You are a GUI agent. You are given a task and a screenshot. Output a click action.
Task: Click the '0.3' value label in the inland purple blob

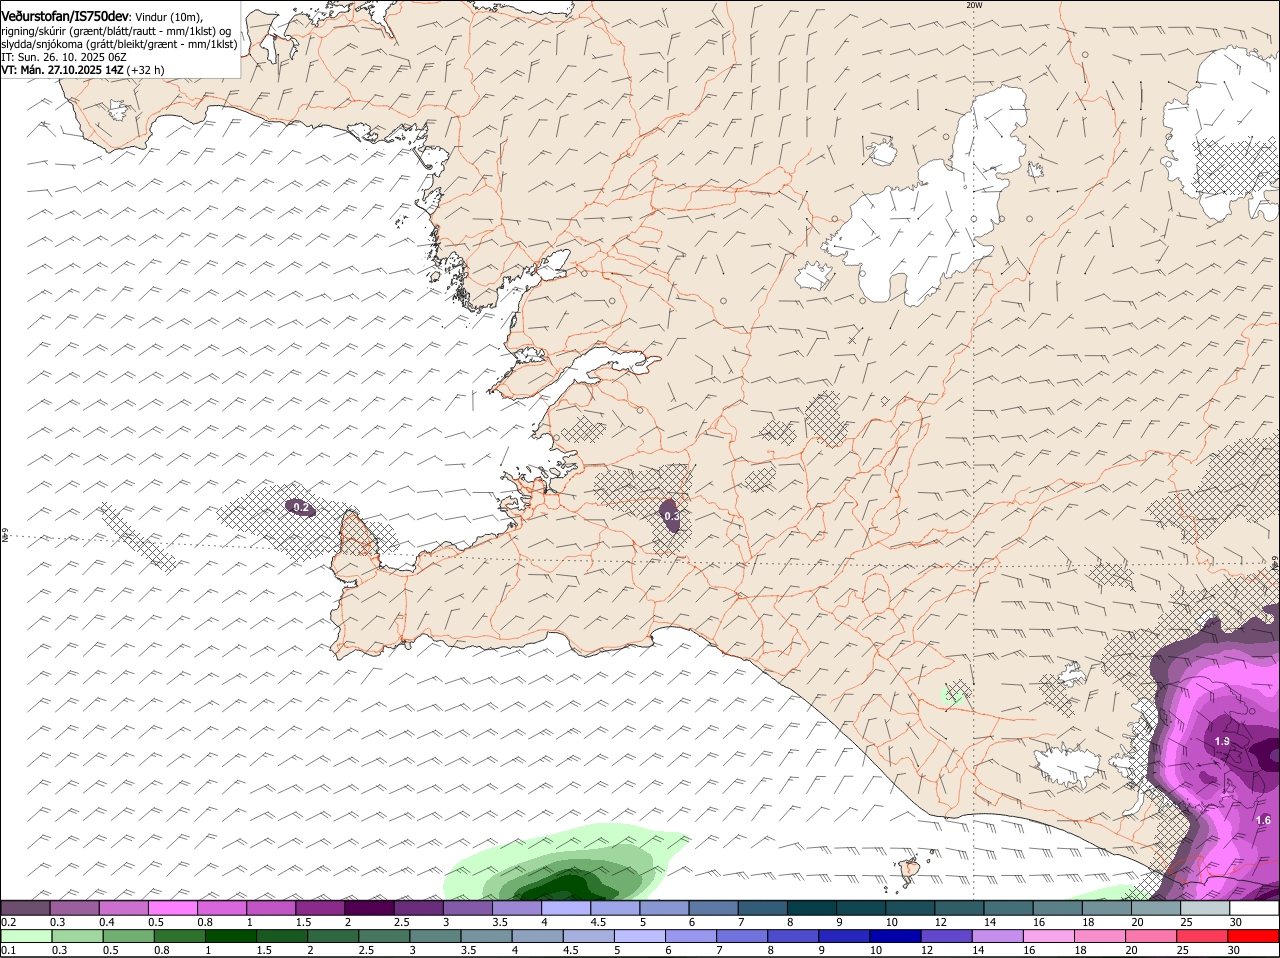[672, 516]
